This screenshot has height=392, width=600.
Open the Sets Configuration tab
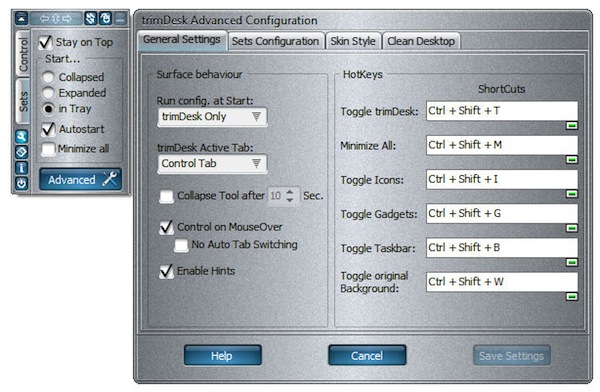pyautogui.click(x=276, y=41)
